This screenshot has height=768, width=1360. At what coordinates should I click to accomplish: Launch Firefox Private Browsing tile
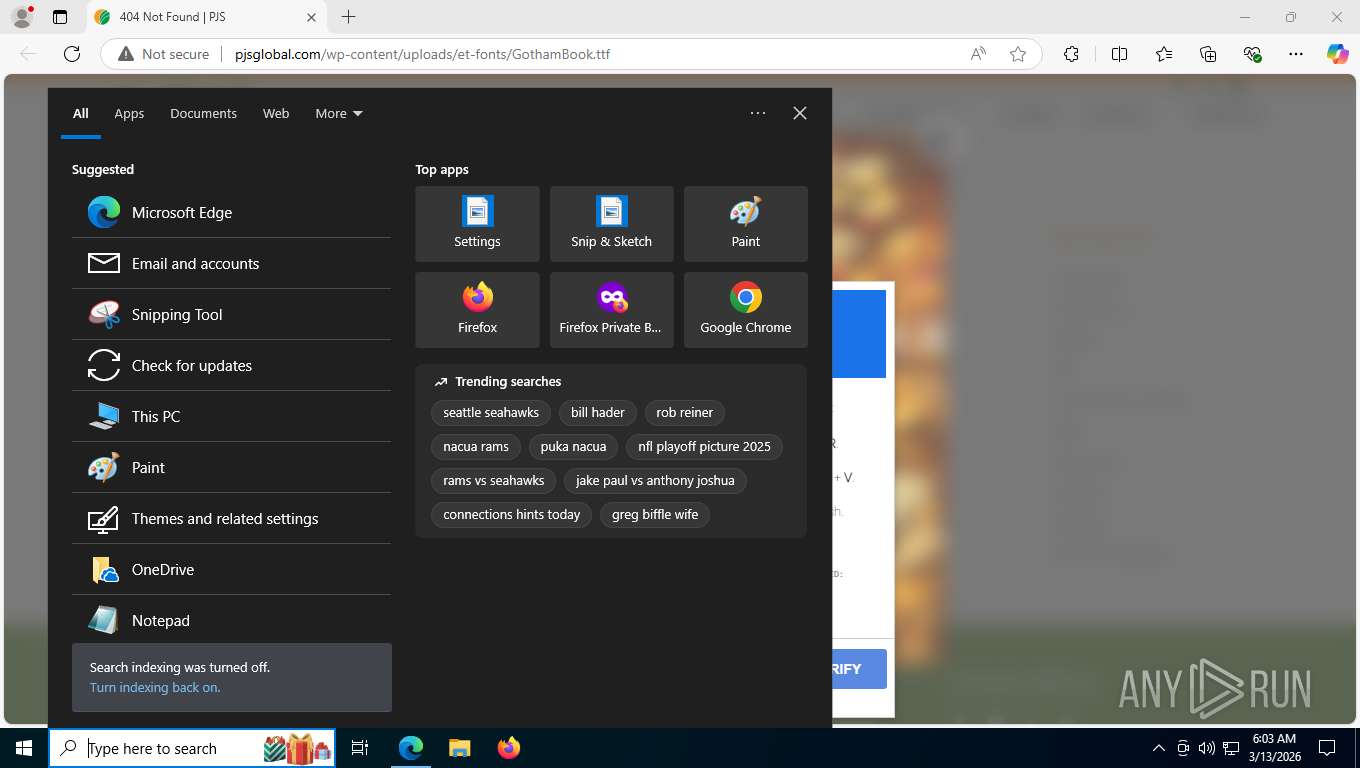pyautogui.click(x=611, y=310)
